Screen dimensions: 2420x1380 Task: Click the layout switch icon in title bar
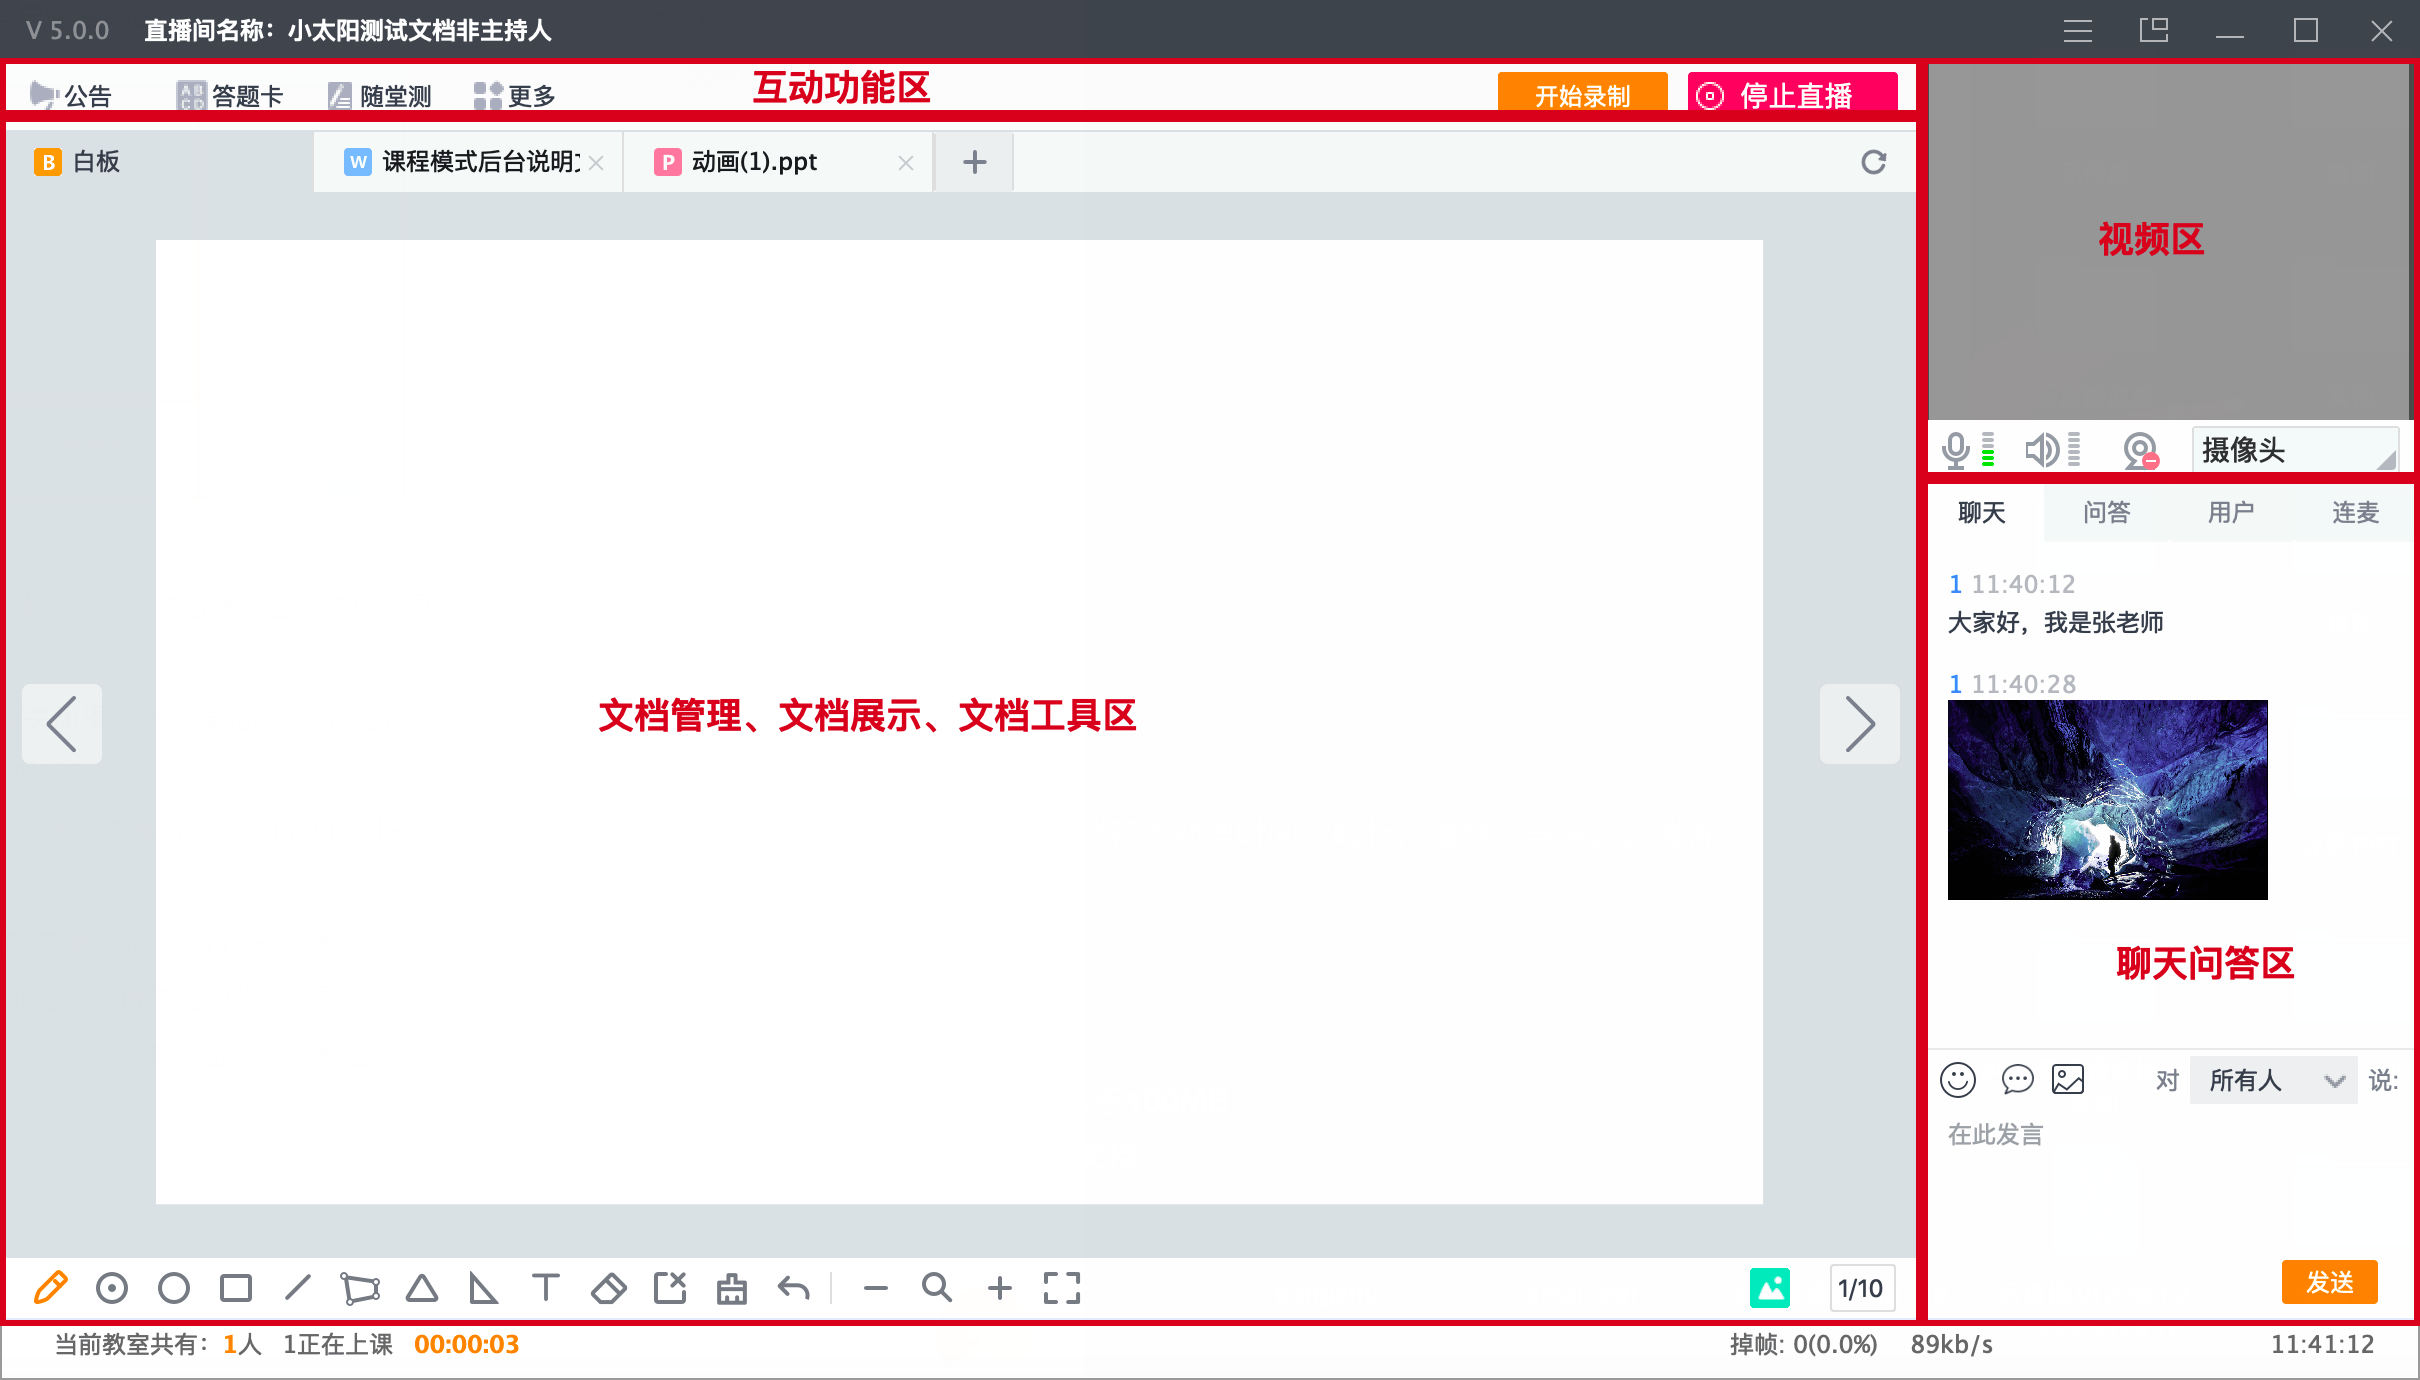click(x=2154, y=30)
